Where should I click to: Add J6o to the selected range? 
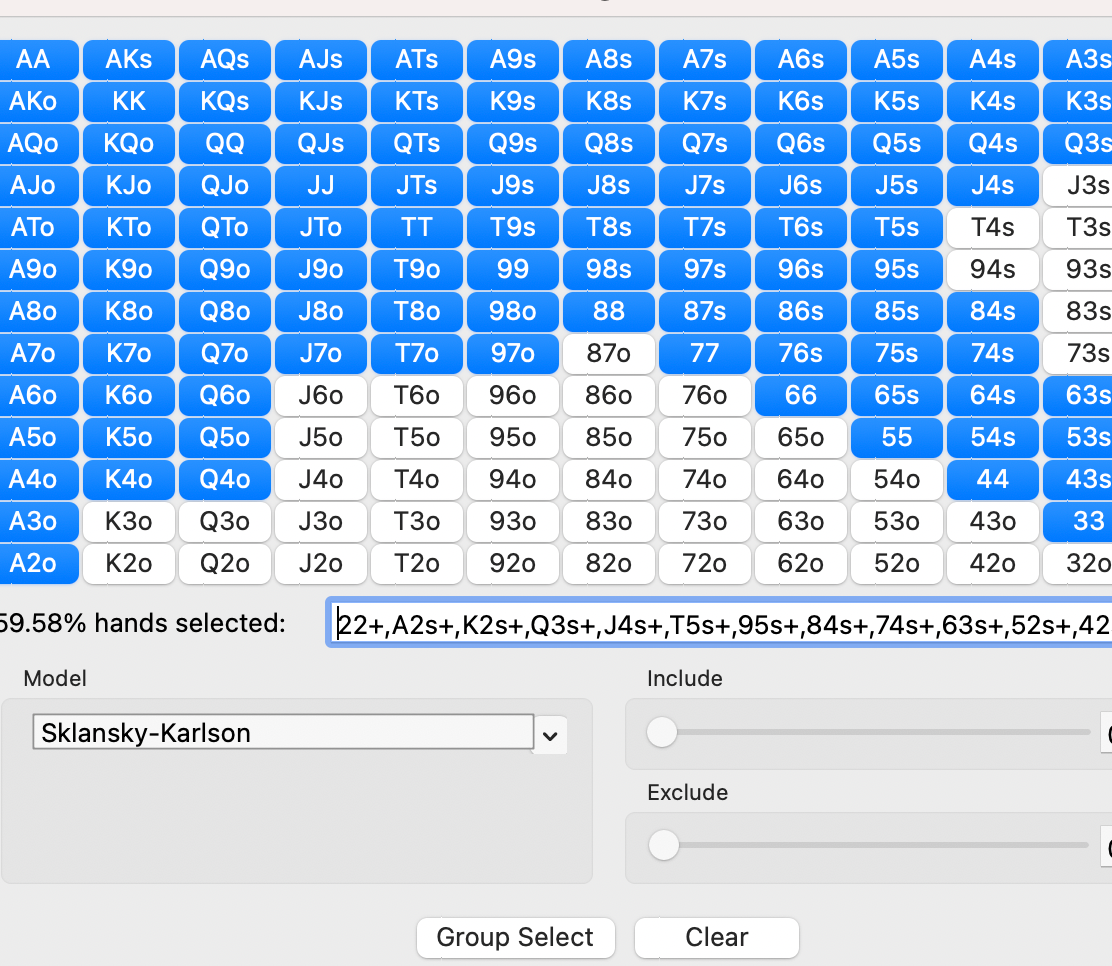click(321, 396)
